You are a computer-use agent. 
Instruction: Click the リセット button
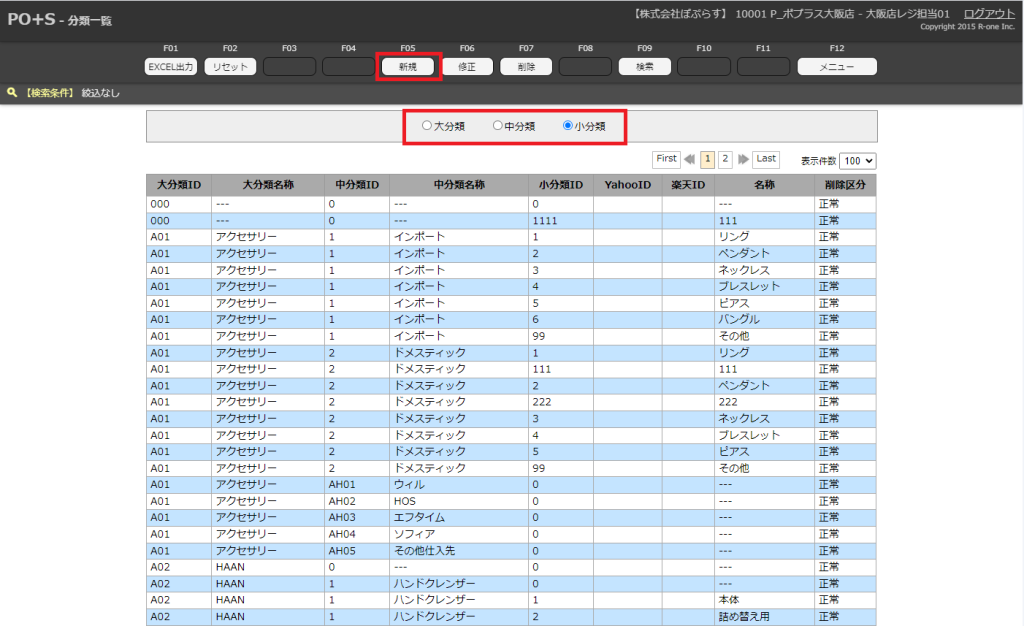[x=230, y=67]
